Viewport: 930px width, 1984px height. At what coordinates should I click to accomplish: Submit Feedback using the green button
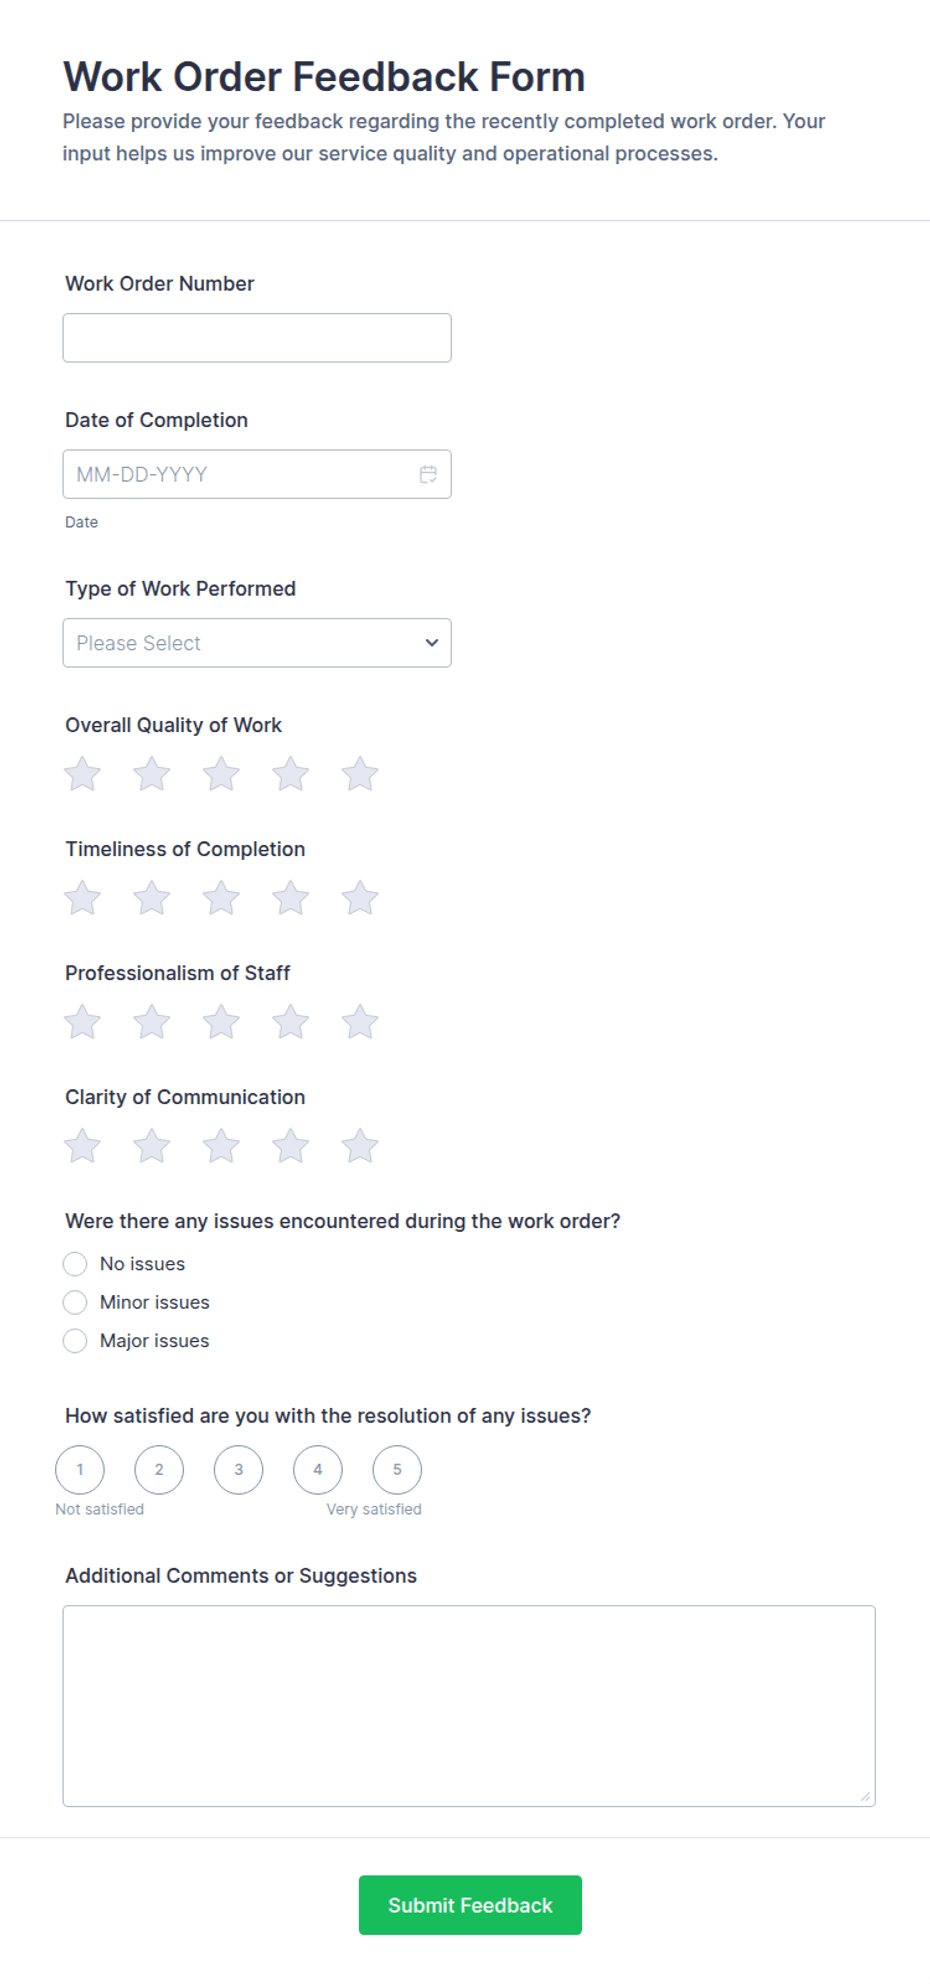470,1905
